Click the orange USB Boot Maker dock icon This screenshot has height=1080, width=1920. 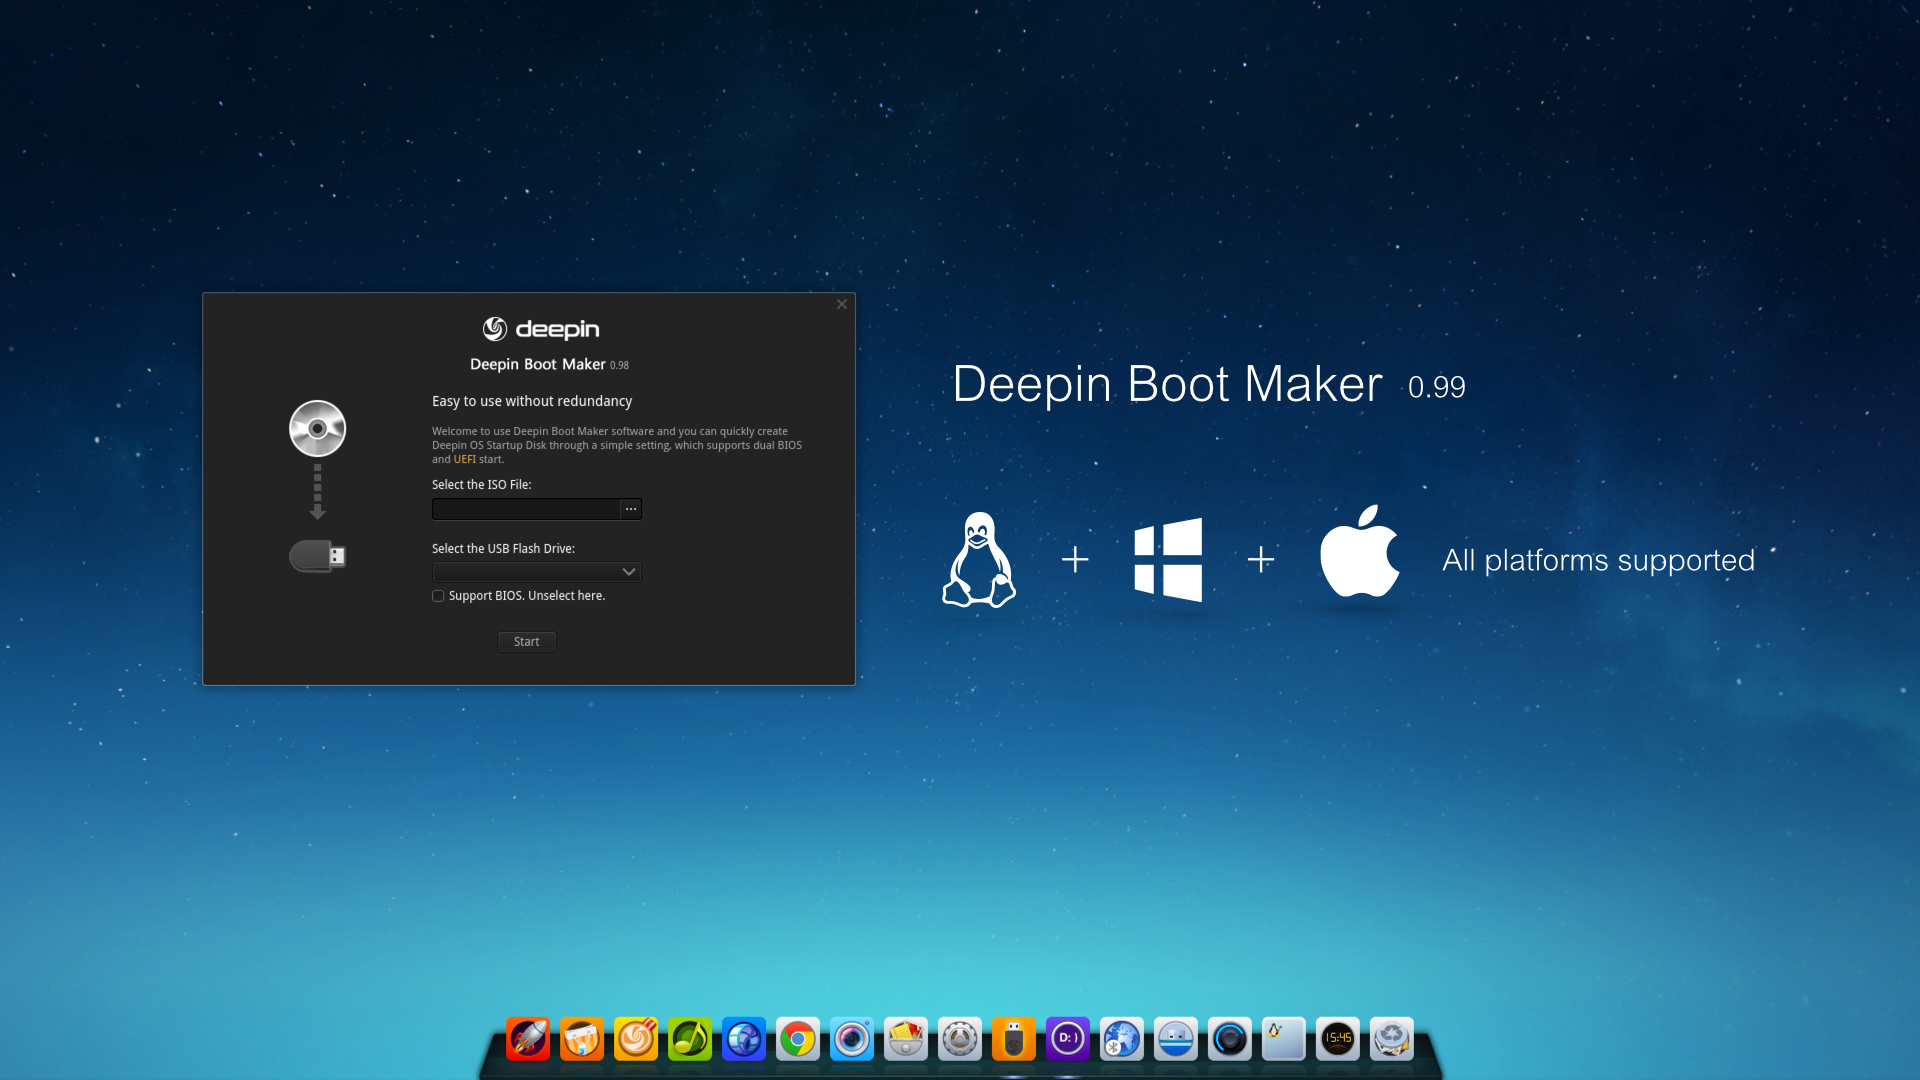1013,1039
